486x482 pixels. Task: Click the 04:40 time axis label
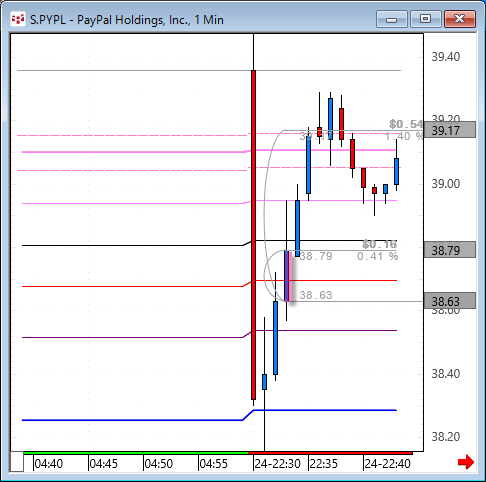49,464
